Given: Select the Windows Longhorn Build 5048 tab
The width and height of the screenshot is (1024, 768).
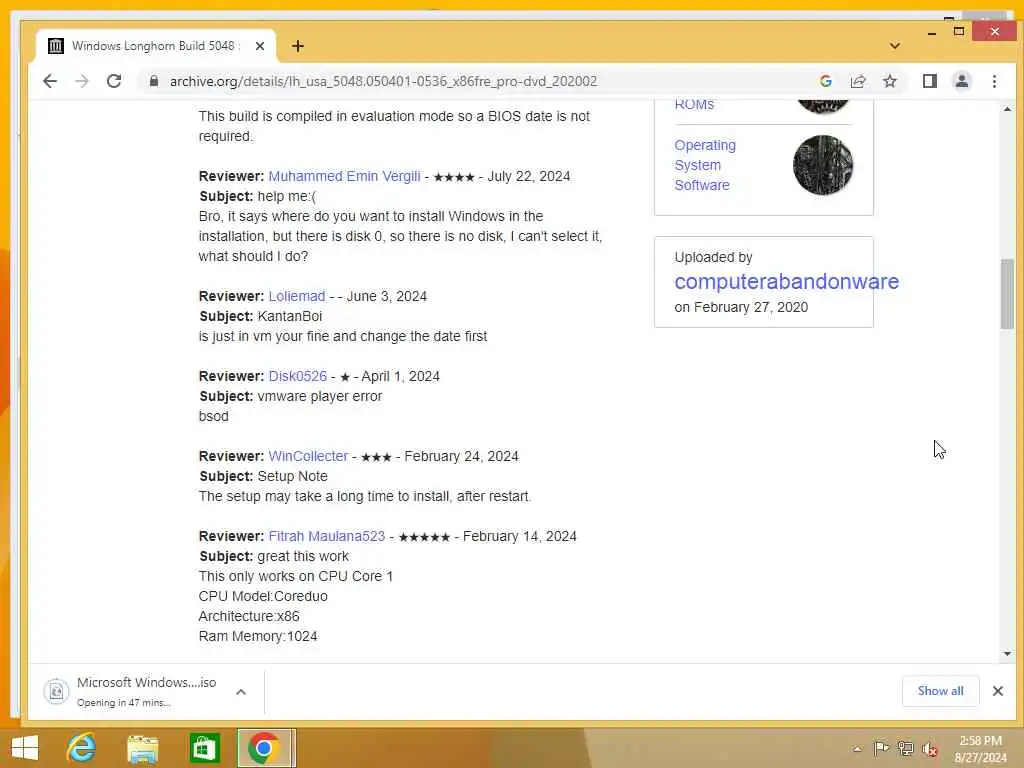Looking at the screenshot, I should coord(156,46).
